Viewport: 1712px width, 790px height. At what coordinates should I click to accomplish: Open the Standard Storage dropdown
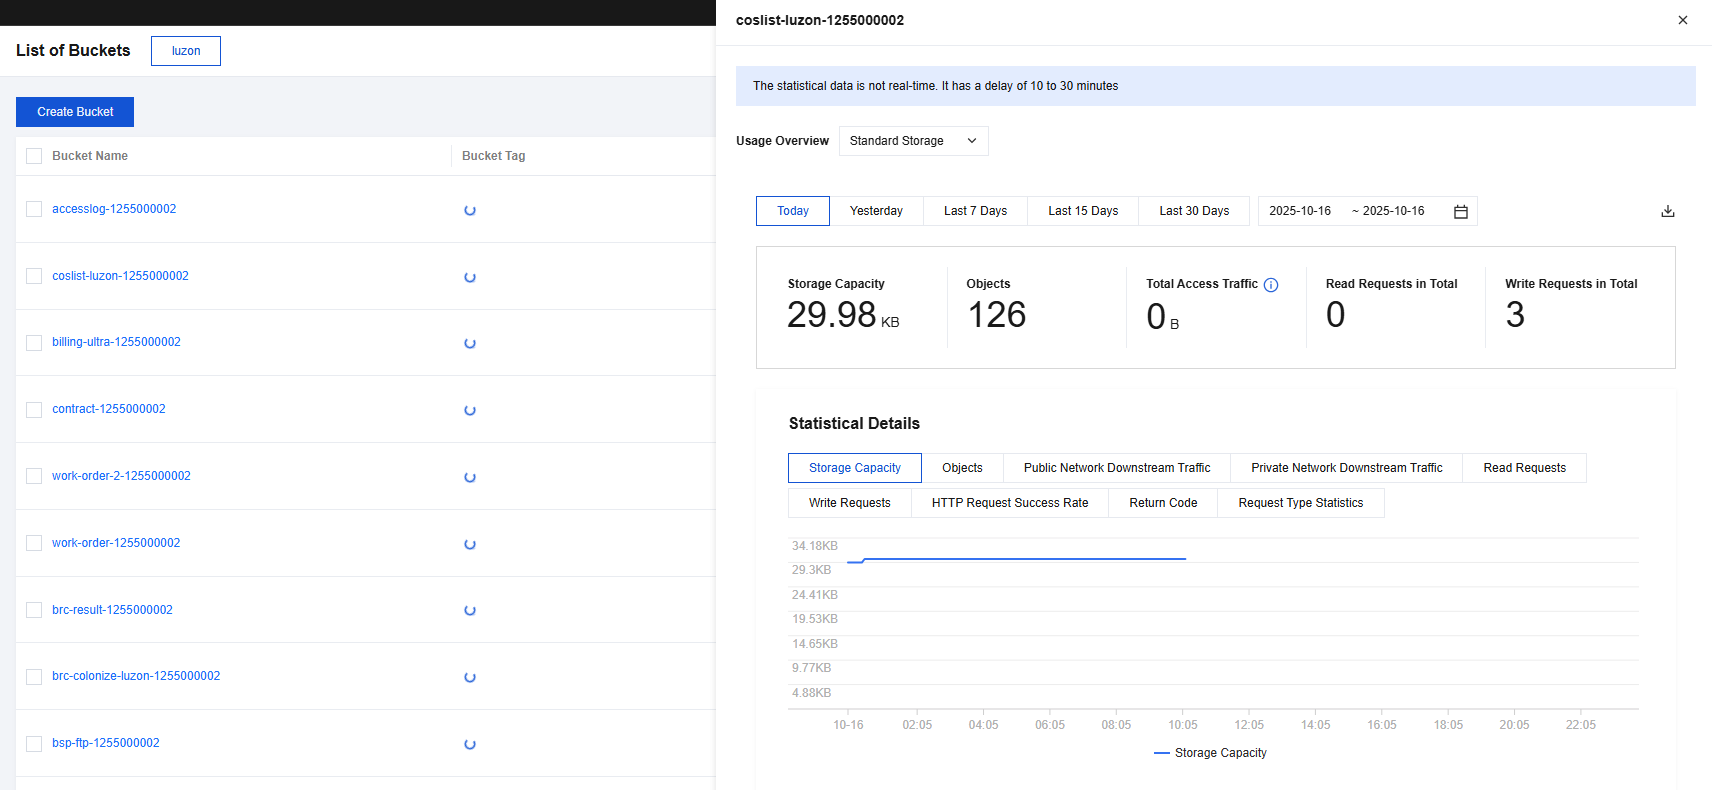tap(913, 141)
